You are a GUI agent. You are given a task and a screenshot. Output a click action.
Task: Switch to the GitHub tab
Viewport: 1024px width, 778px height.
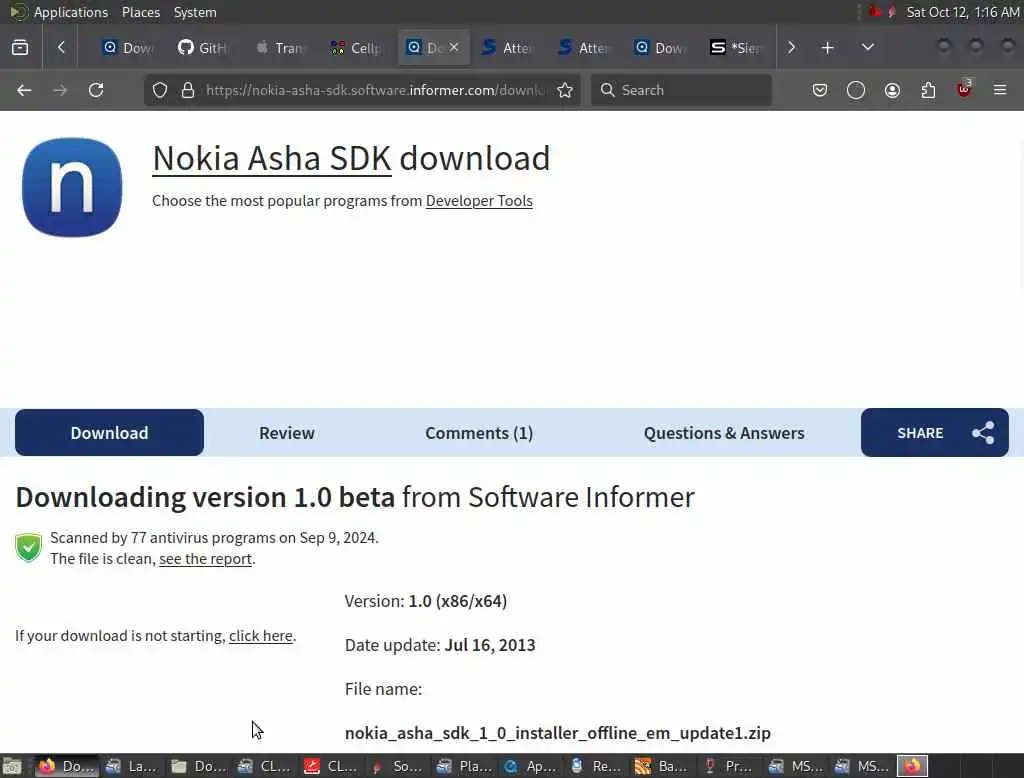(x=202, y=47)
